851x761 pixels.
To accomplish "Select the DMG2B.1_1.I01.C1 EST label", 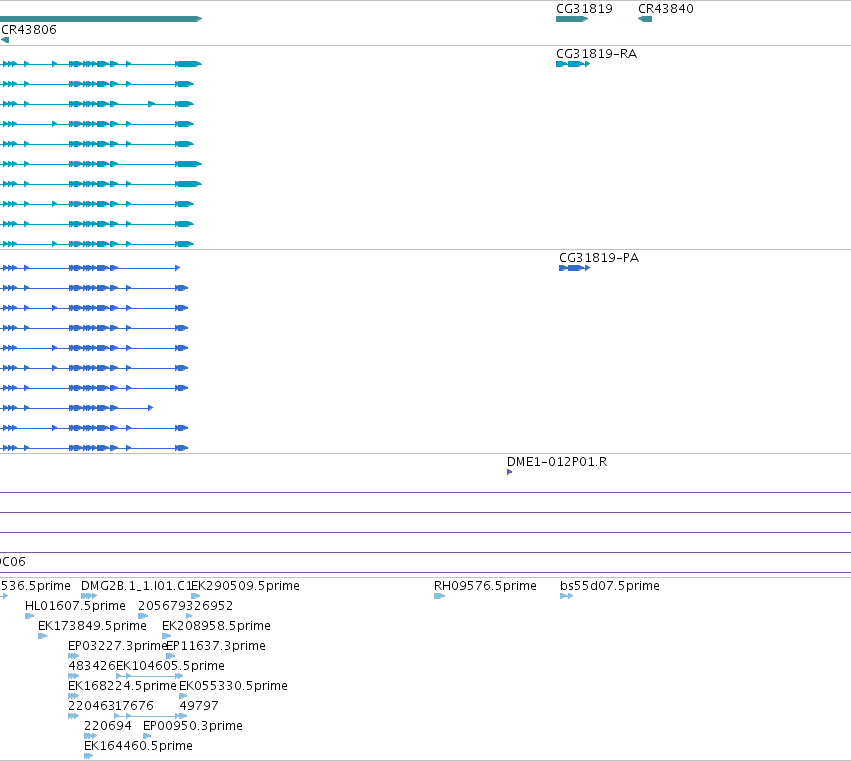I will coord(136,586).
